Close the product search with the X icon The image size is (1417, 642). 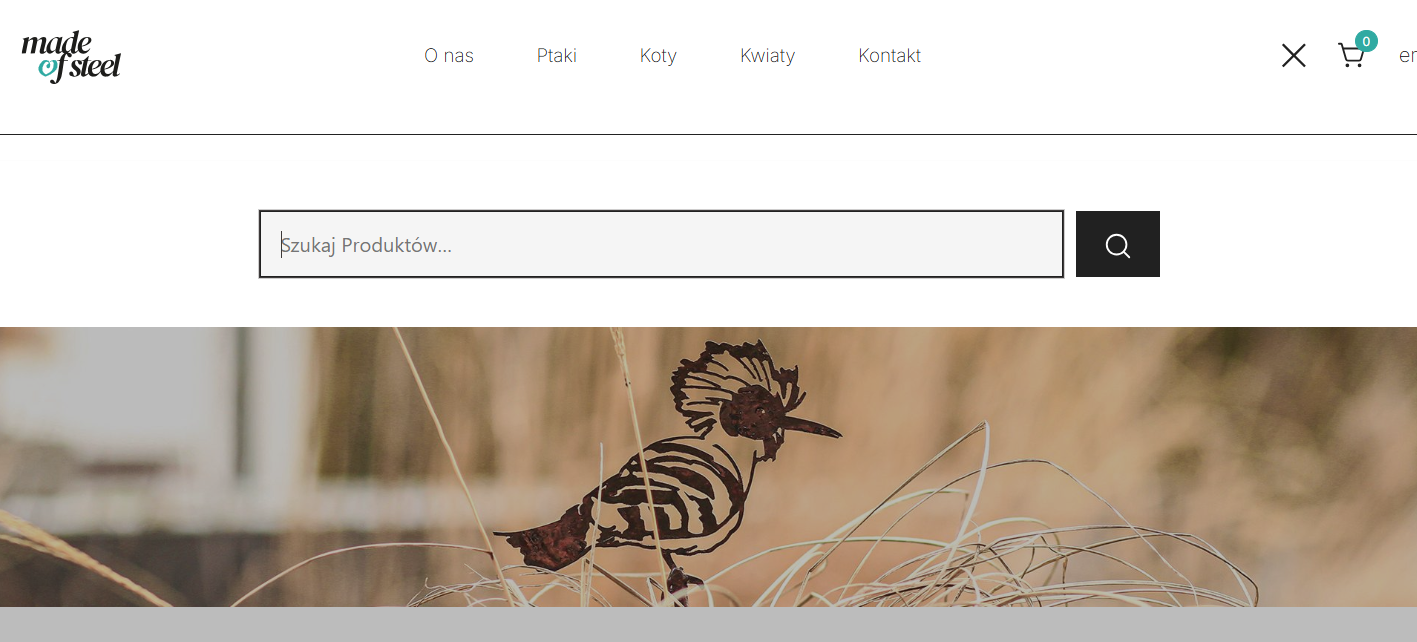pyautogui.click(x=1293, y=55)
